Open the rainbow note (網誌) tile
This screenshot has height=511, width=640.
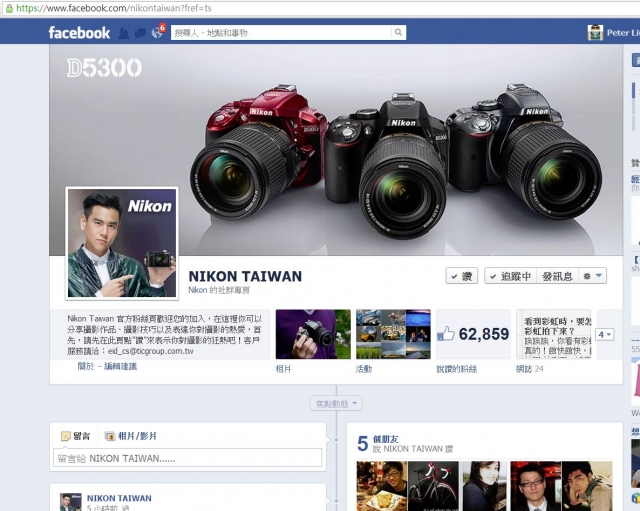[x=553, y=334]
